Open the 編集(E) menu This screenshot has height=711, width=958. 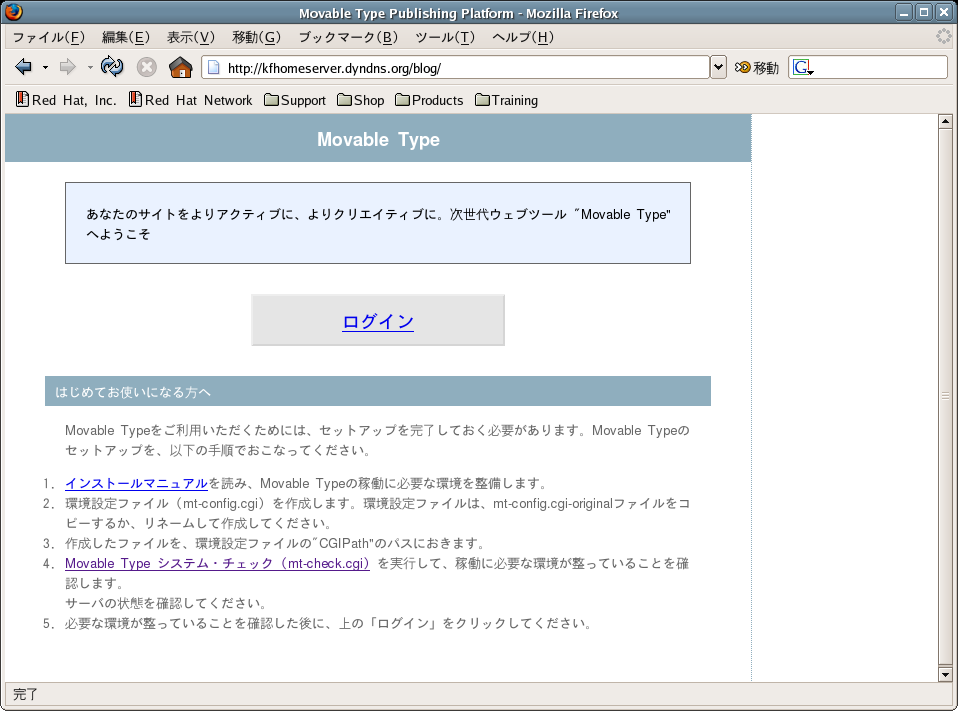click(x=125, y=37)
